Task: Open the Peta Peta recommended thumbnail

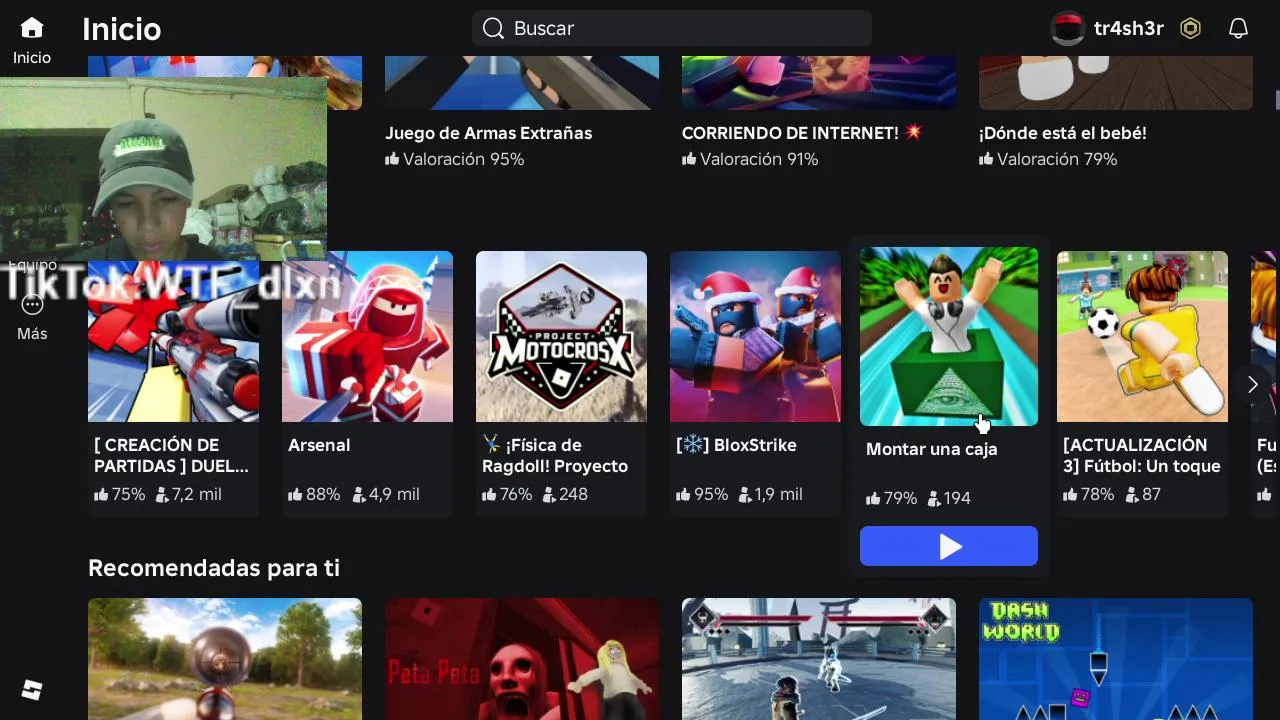Action: (522, 658)
